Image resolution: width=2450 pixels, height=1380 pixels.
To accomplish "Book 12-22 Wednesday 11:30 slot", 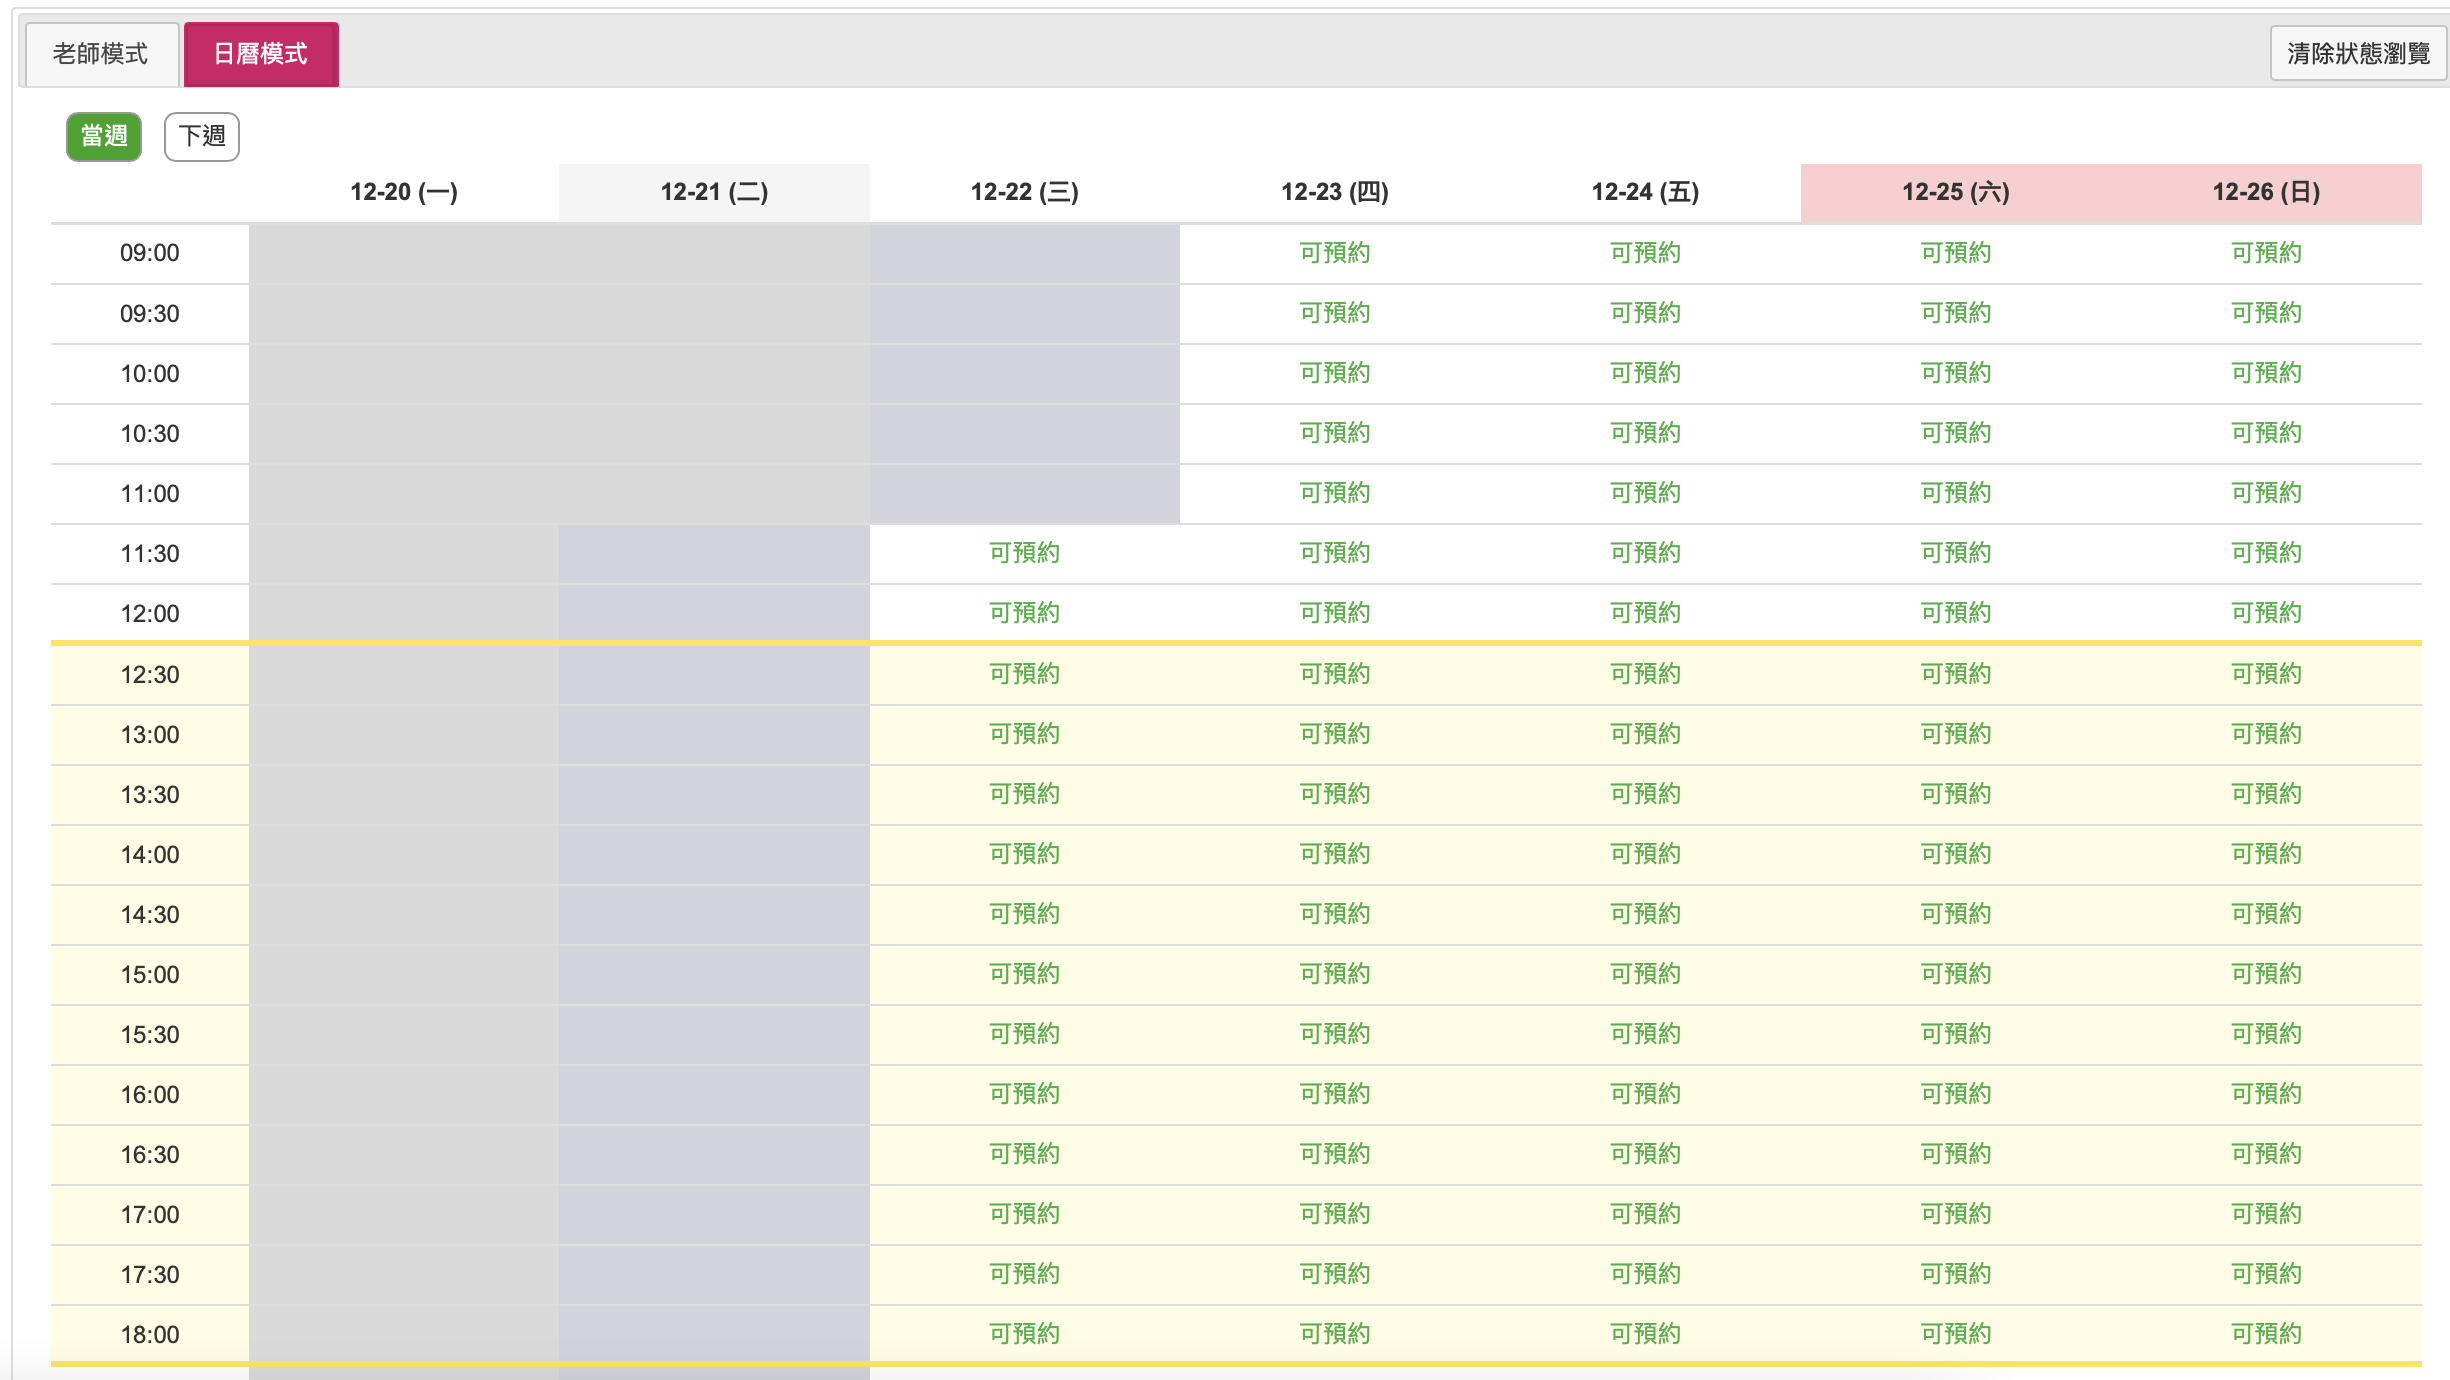I will click(1024, 553).
